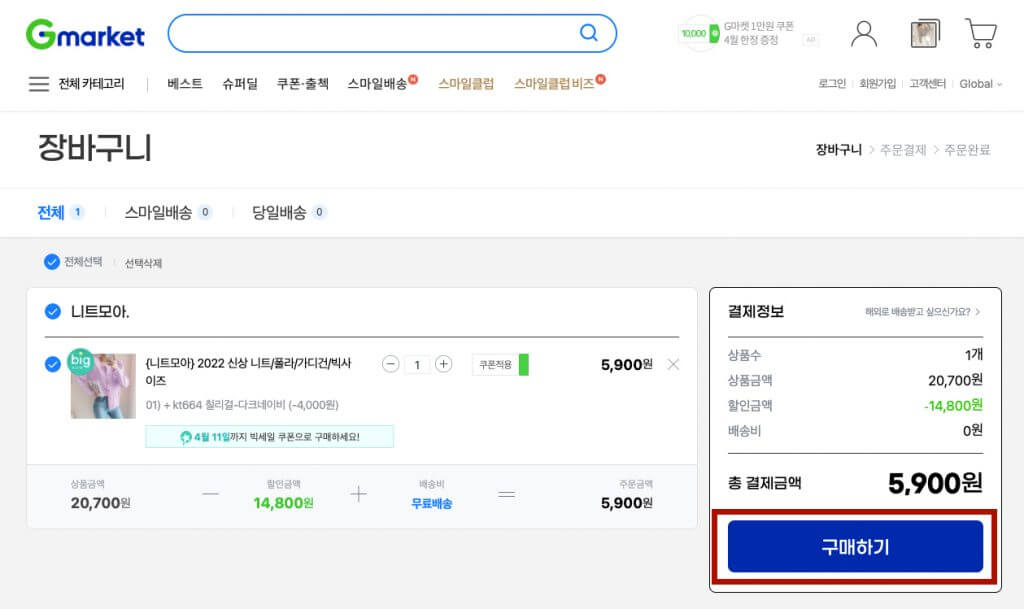Remove the item with X icon

673,364
